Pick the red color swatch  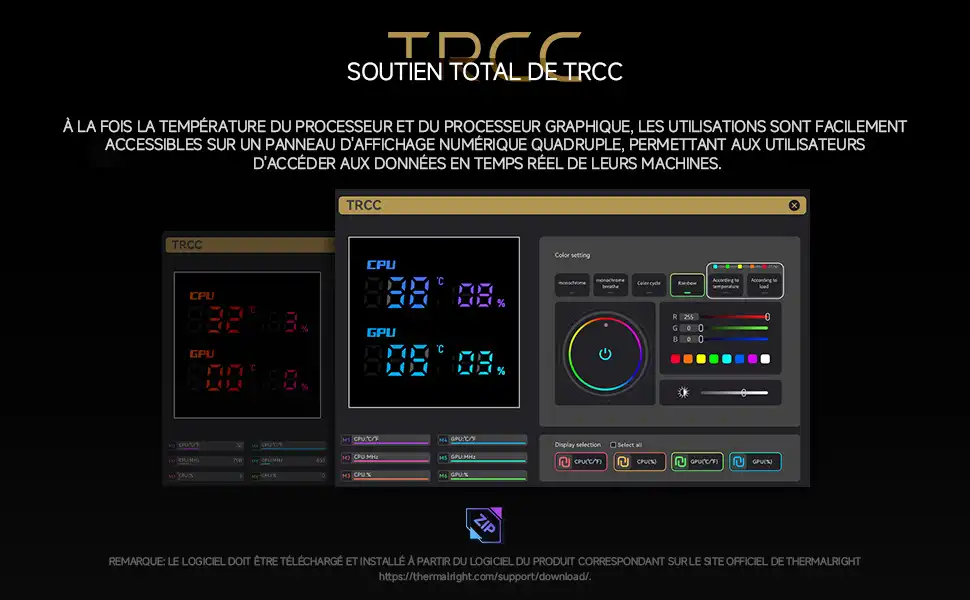675,359
